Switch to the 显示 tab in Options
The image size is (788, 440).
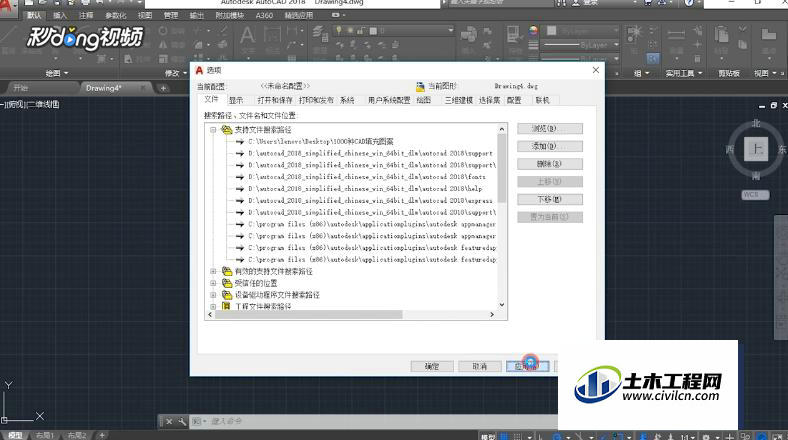pyautogui.click(x=236, y=100)
